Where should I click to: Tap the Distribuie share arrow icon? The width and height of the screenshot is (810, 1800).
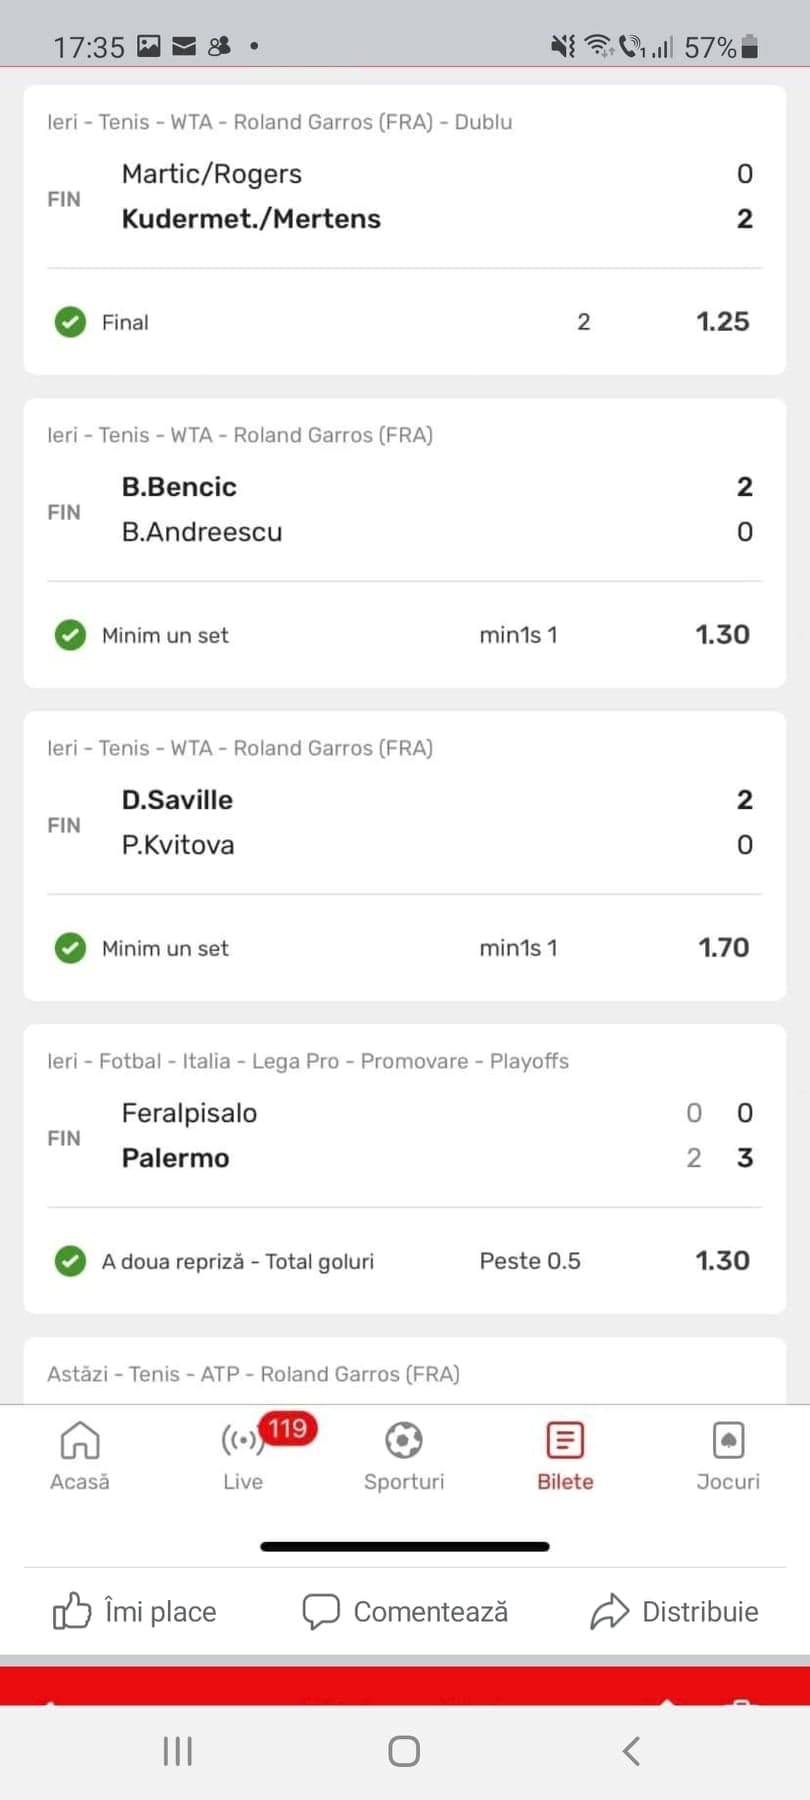[x=609, y=1611]
